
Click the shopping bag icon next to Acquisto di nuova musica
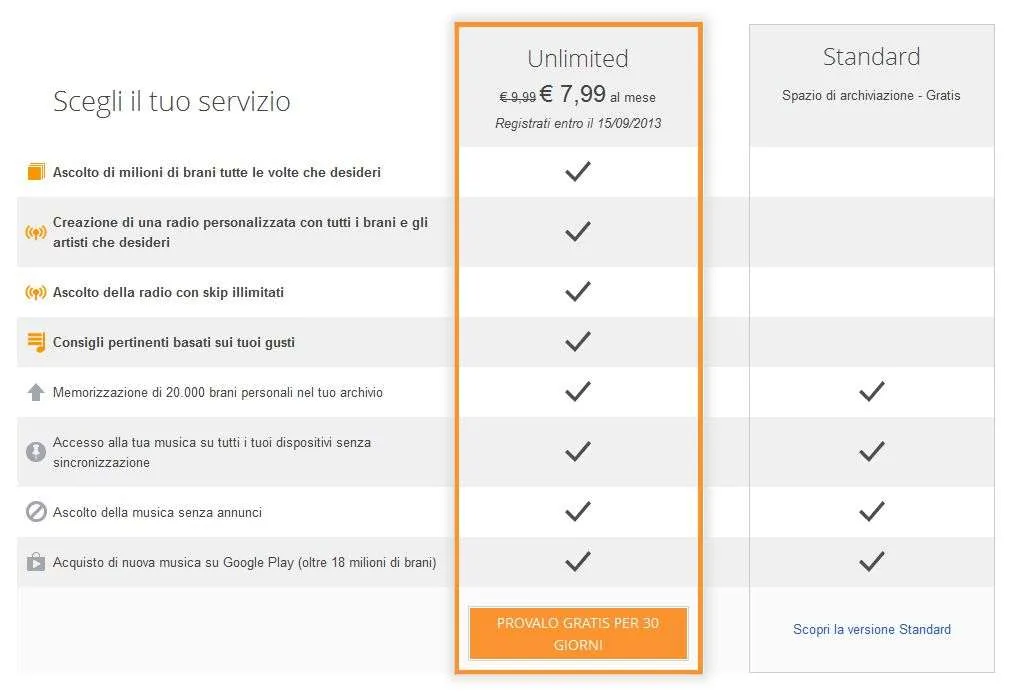coord(36,562)
